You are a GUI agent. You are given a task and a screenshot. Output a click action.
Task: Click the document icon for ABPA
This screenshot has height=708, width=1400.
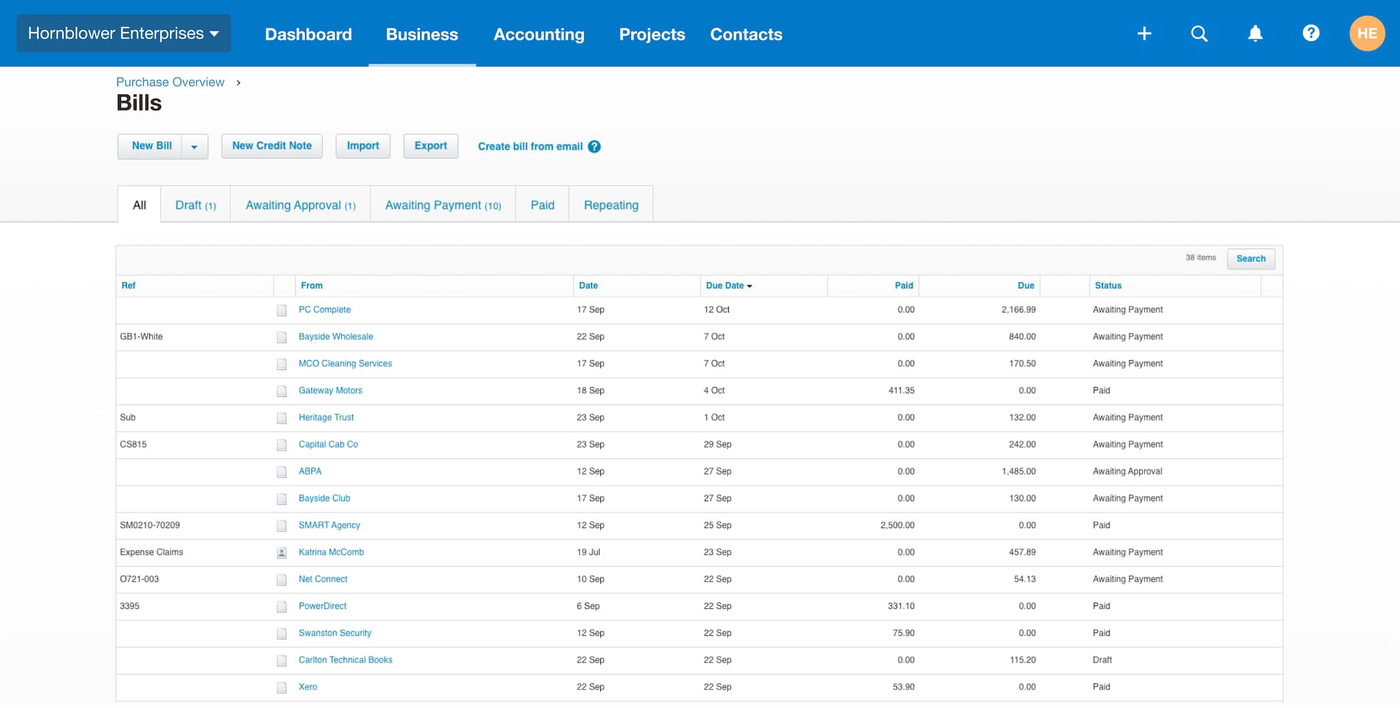[x=282, y=472]
